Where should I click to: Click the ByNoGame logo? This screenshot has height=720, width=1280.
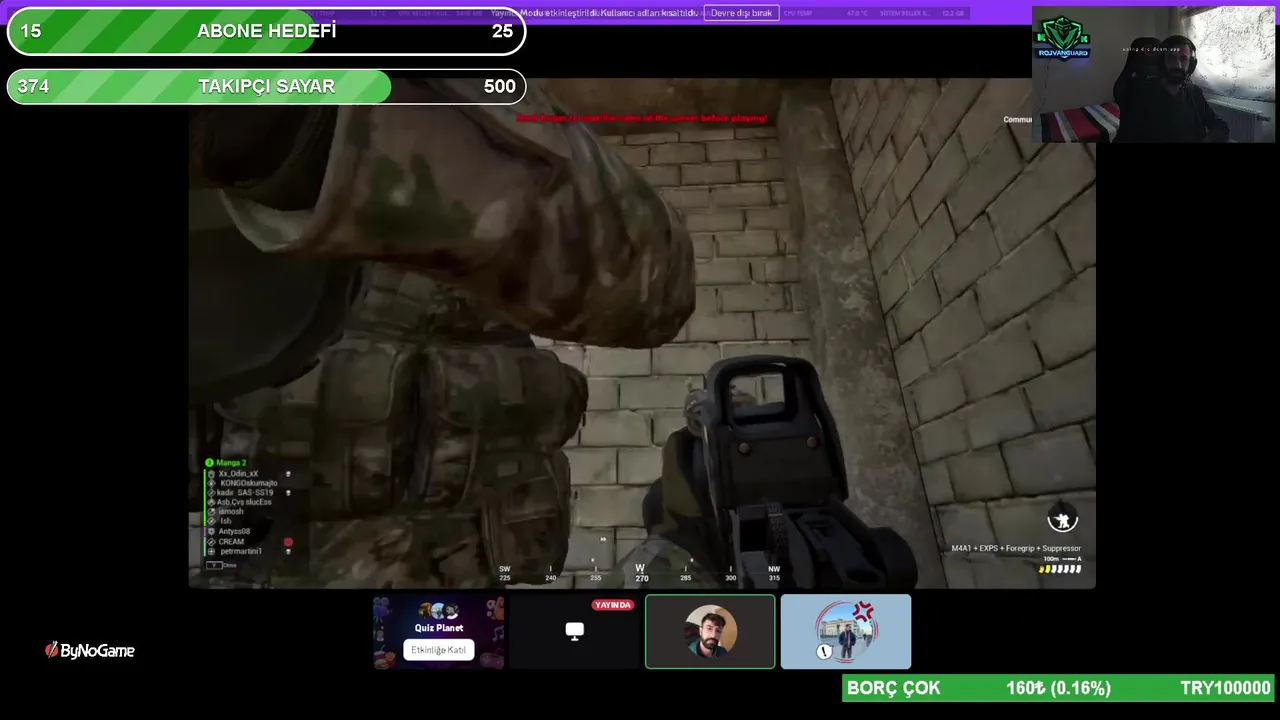tap(90, 651)
